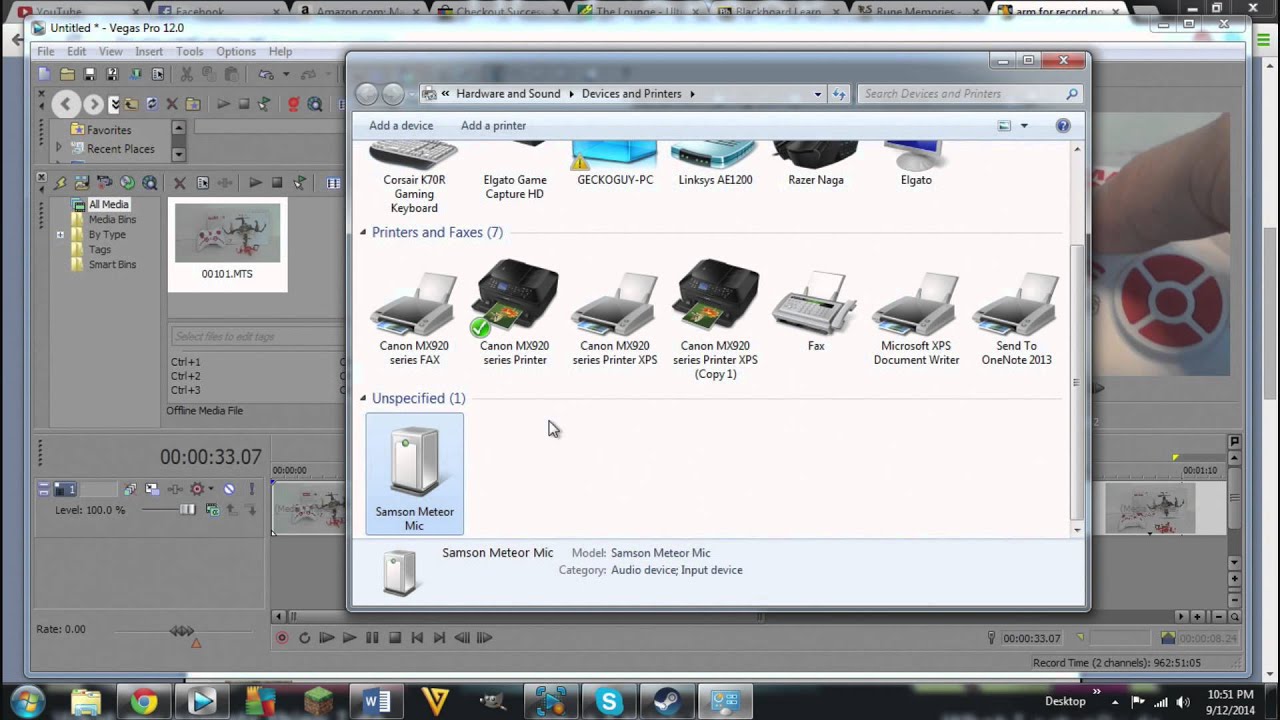The height and width of the screenshot is (720, 1280).
Task: Expand the By Type tree node
Action: (x=60, y=235)
